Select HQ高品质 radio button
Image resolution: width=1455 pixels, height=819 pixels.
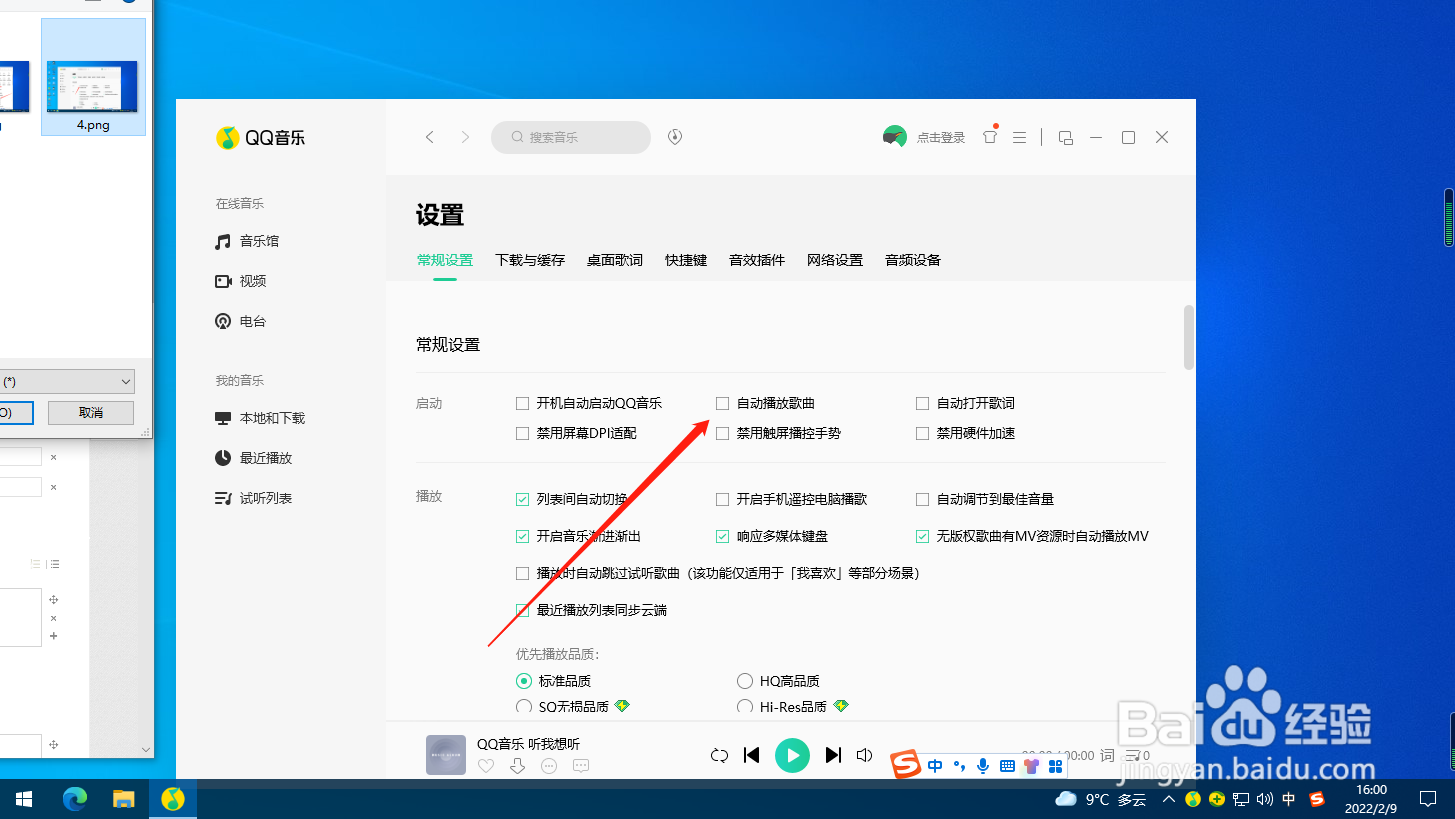[744, 681]
